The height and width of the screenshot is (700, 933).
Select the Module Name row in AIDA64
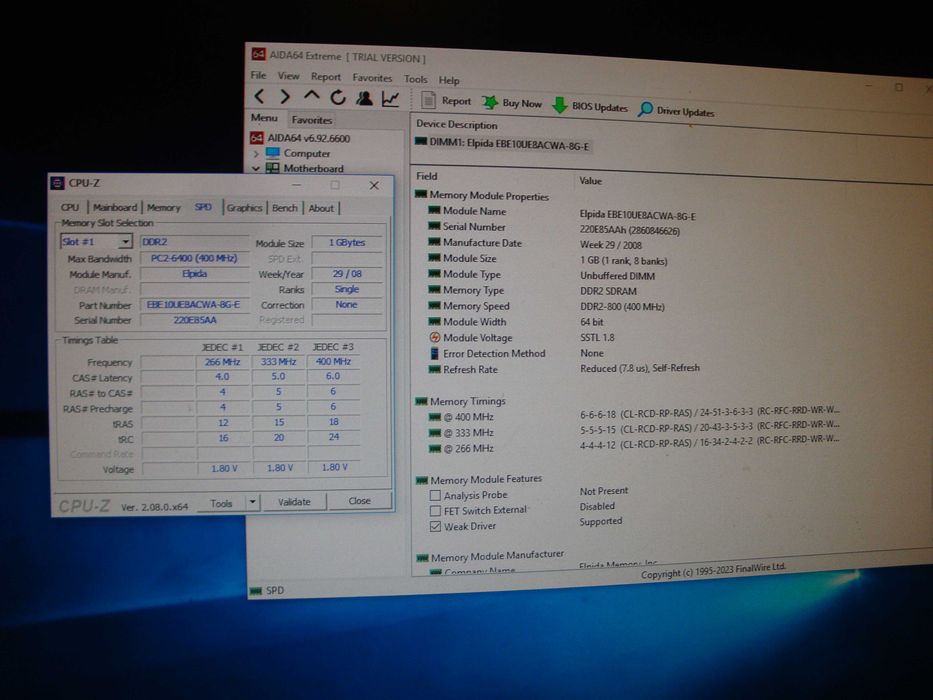coord(562,213)
